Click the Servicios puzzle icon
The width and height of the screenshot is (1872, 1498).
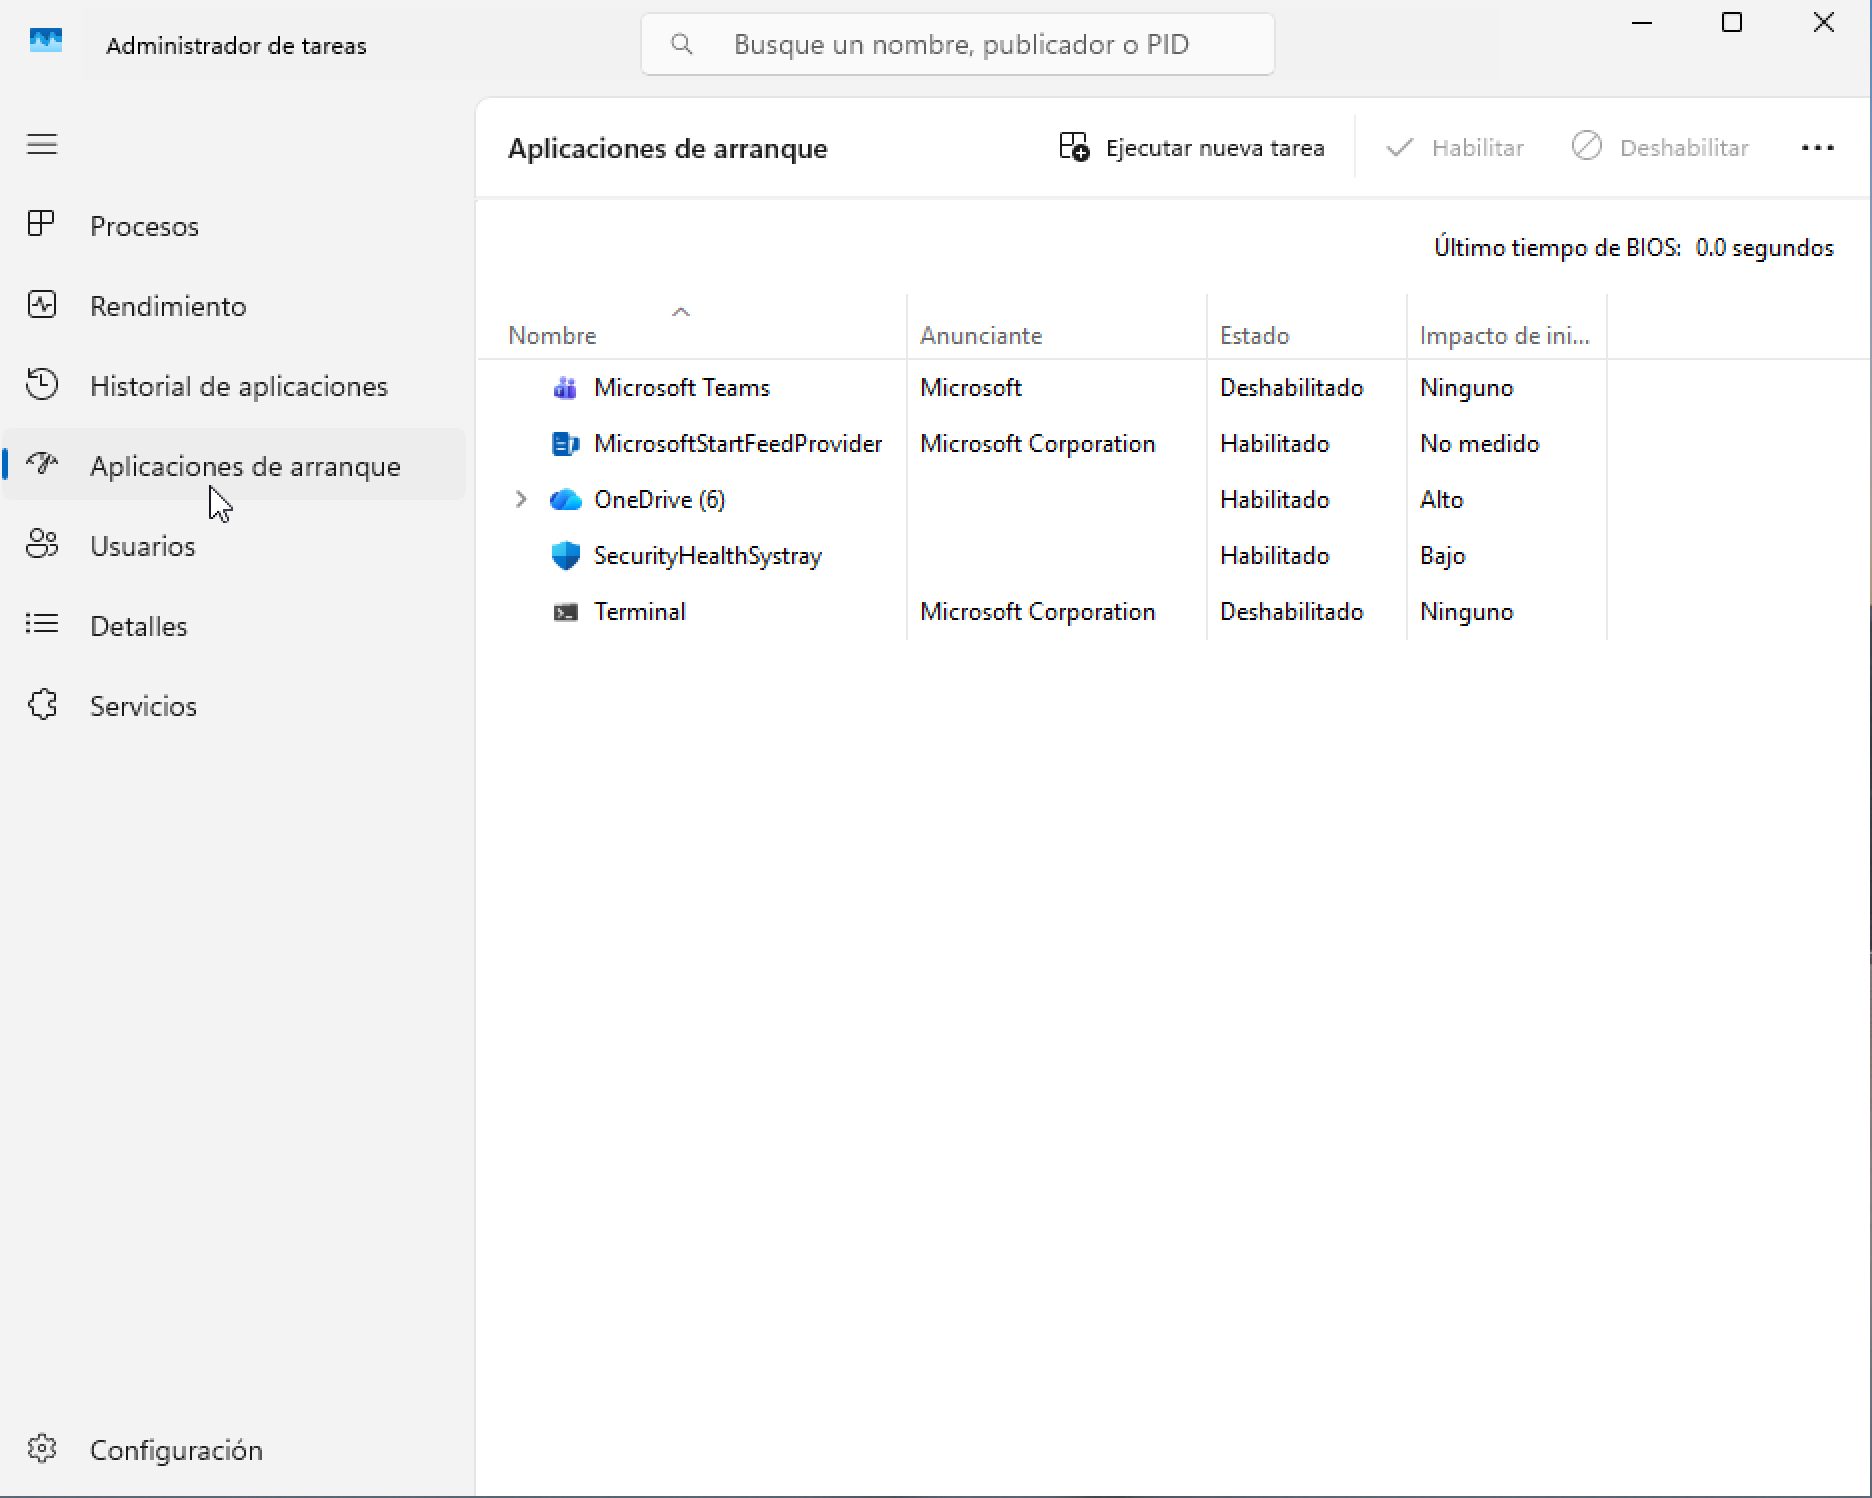click(42, 705)
